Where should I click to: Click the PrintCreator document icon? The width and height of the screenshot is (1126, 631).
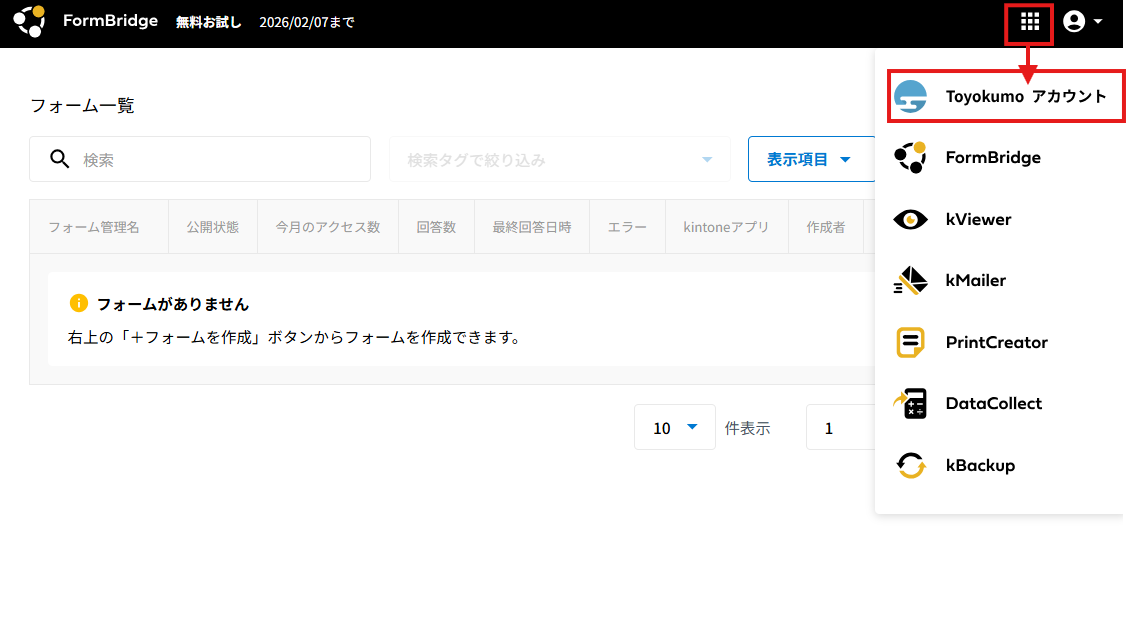(x=910, y=343)
